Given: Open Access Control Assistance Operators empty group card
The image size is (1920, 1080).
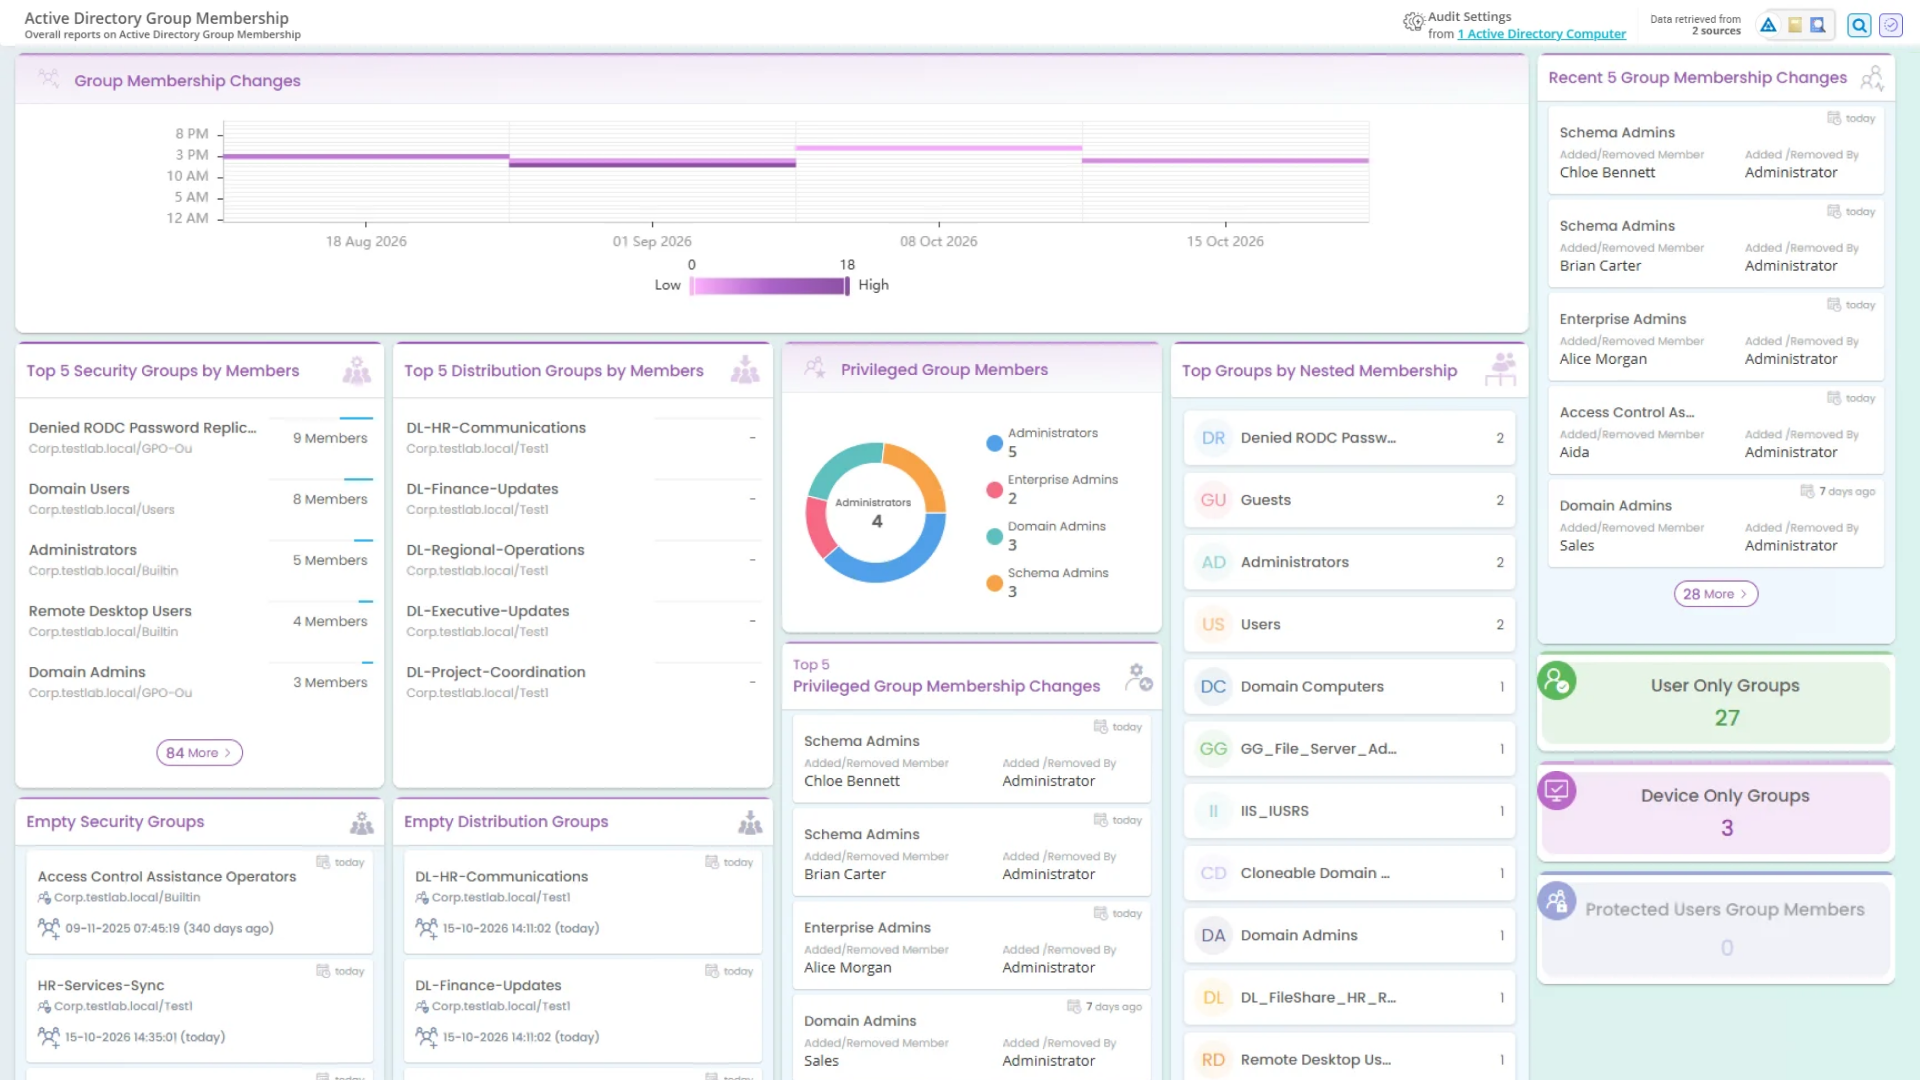Looking at the screenshot, I should (x=199, y=900).
